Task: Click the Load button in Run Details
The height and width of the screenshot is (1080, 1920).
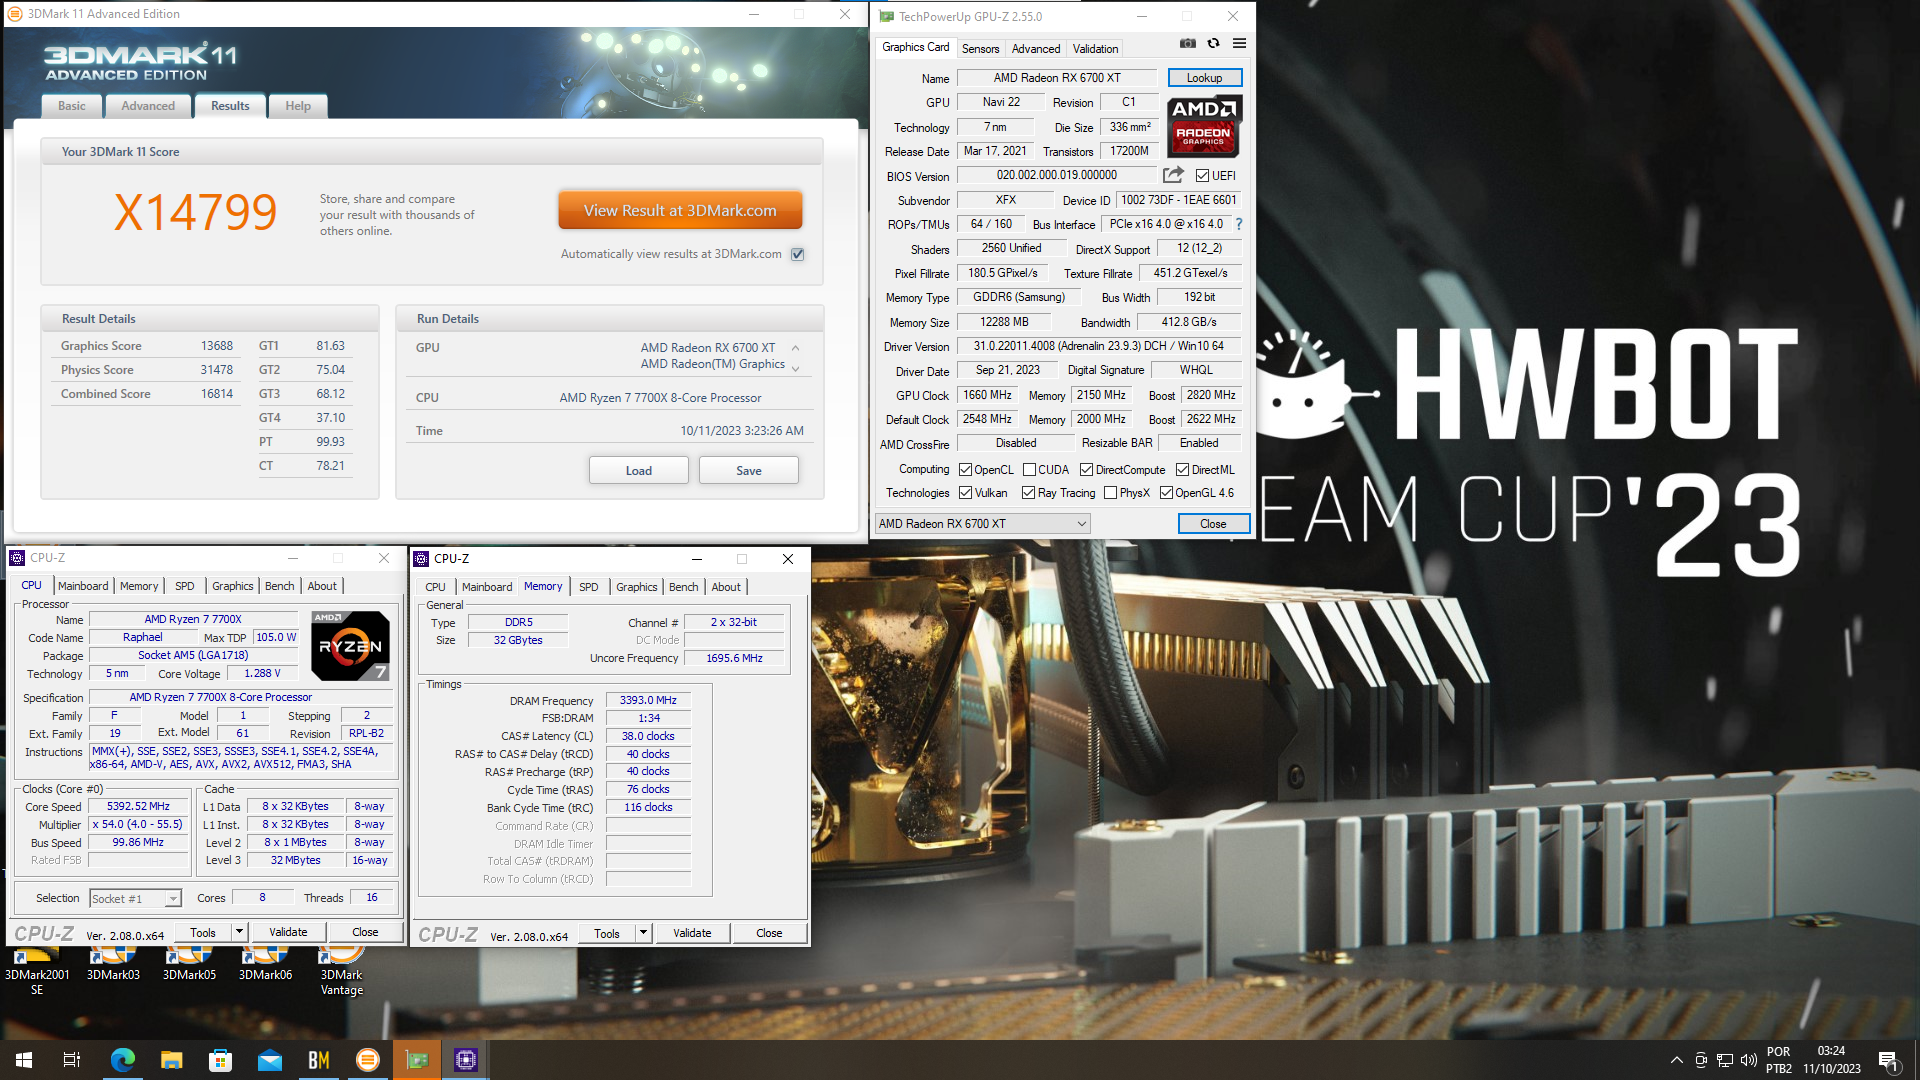Action: [639, 470]
